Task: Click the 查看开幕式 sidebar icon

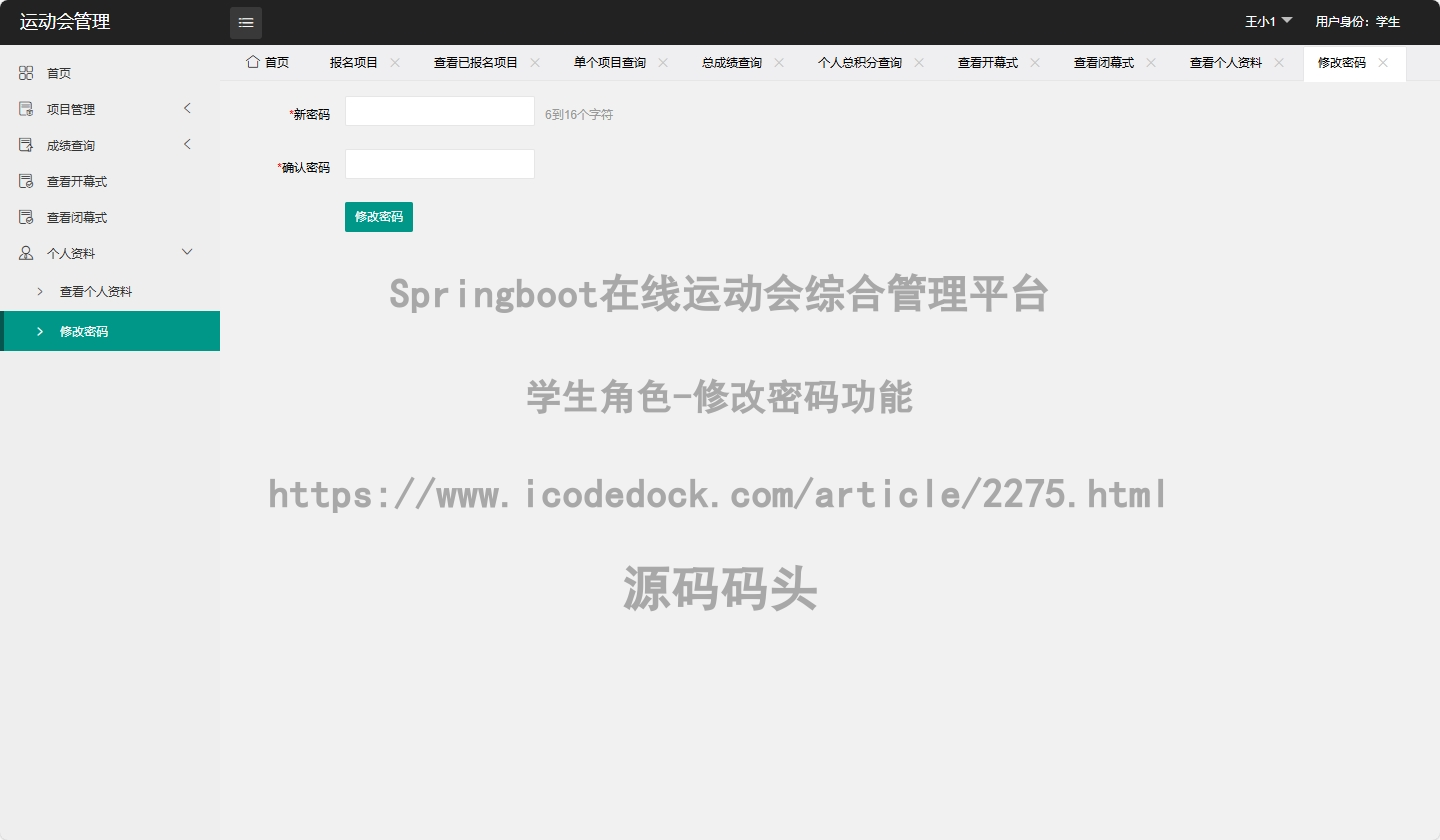Action: [26, 181]
